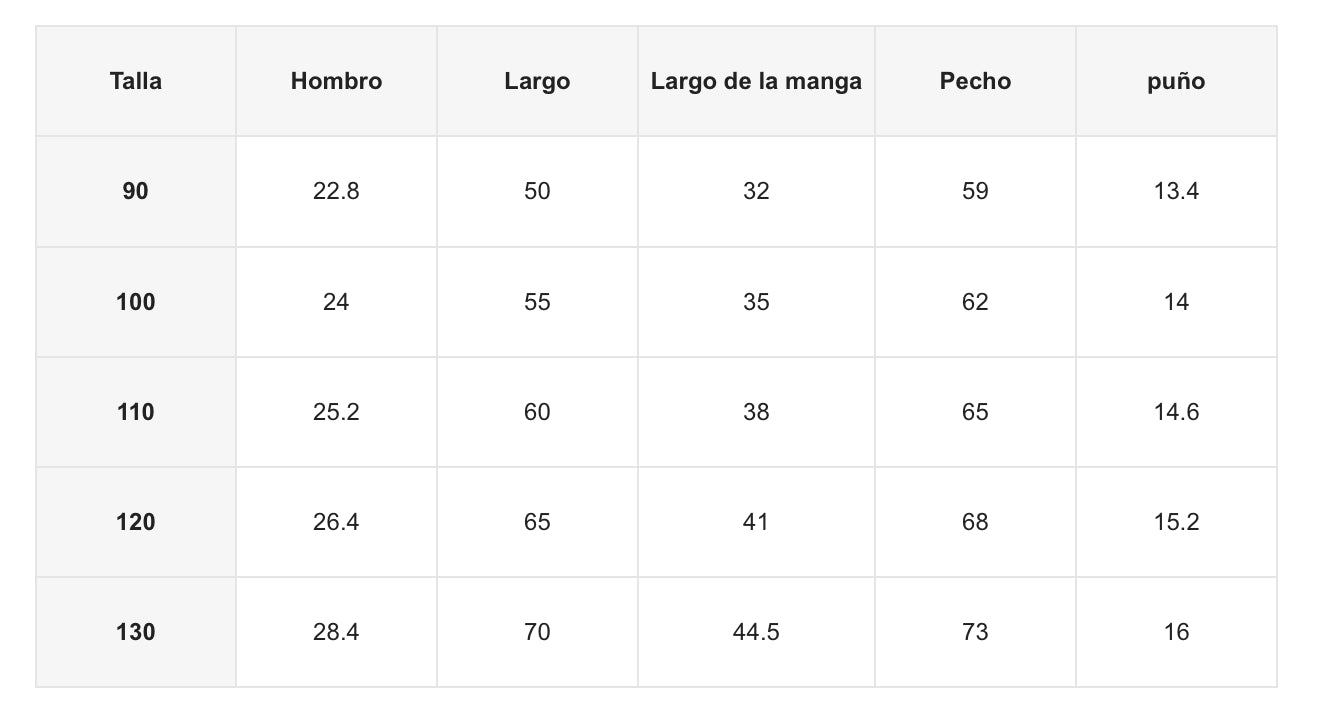Click the Largo column header

(537, 81)
